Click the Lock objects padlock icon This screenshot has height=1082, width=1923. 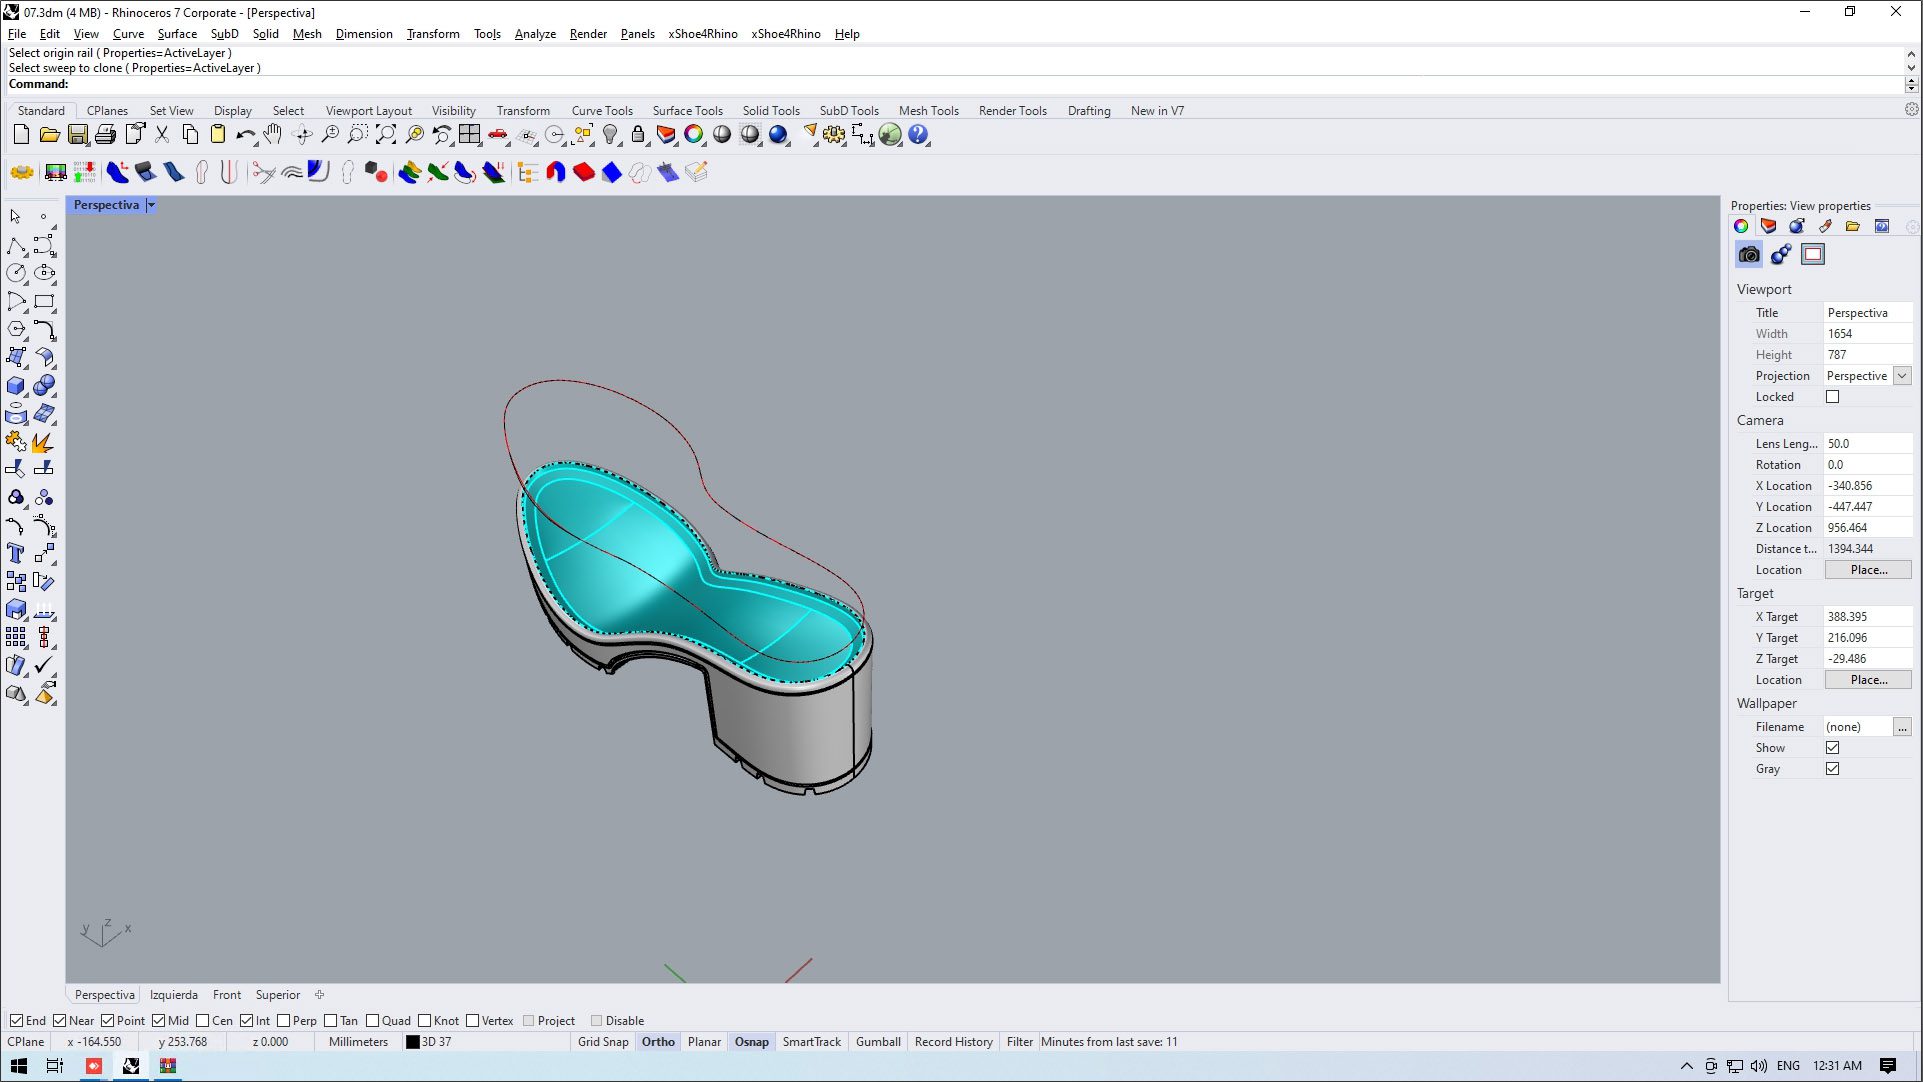(x=638, y=135)
